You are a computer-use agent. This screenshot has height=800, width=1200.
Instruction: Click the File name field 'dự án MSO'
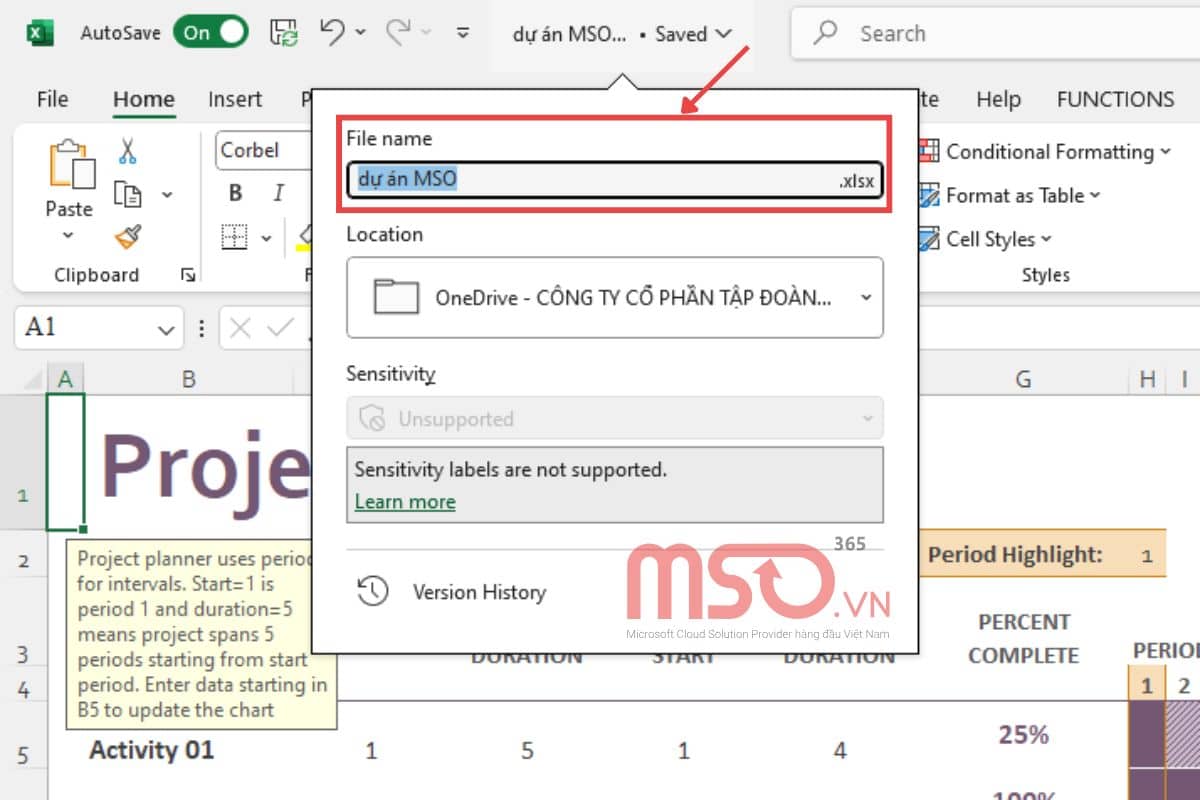615,180
